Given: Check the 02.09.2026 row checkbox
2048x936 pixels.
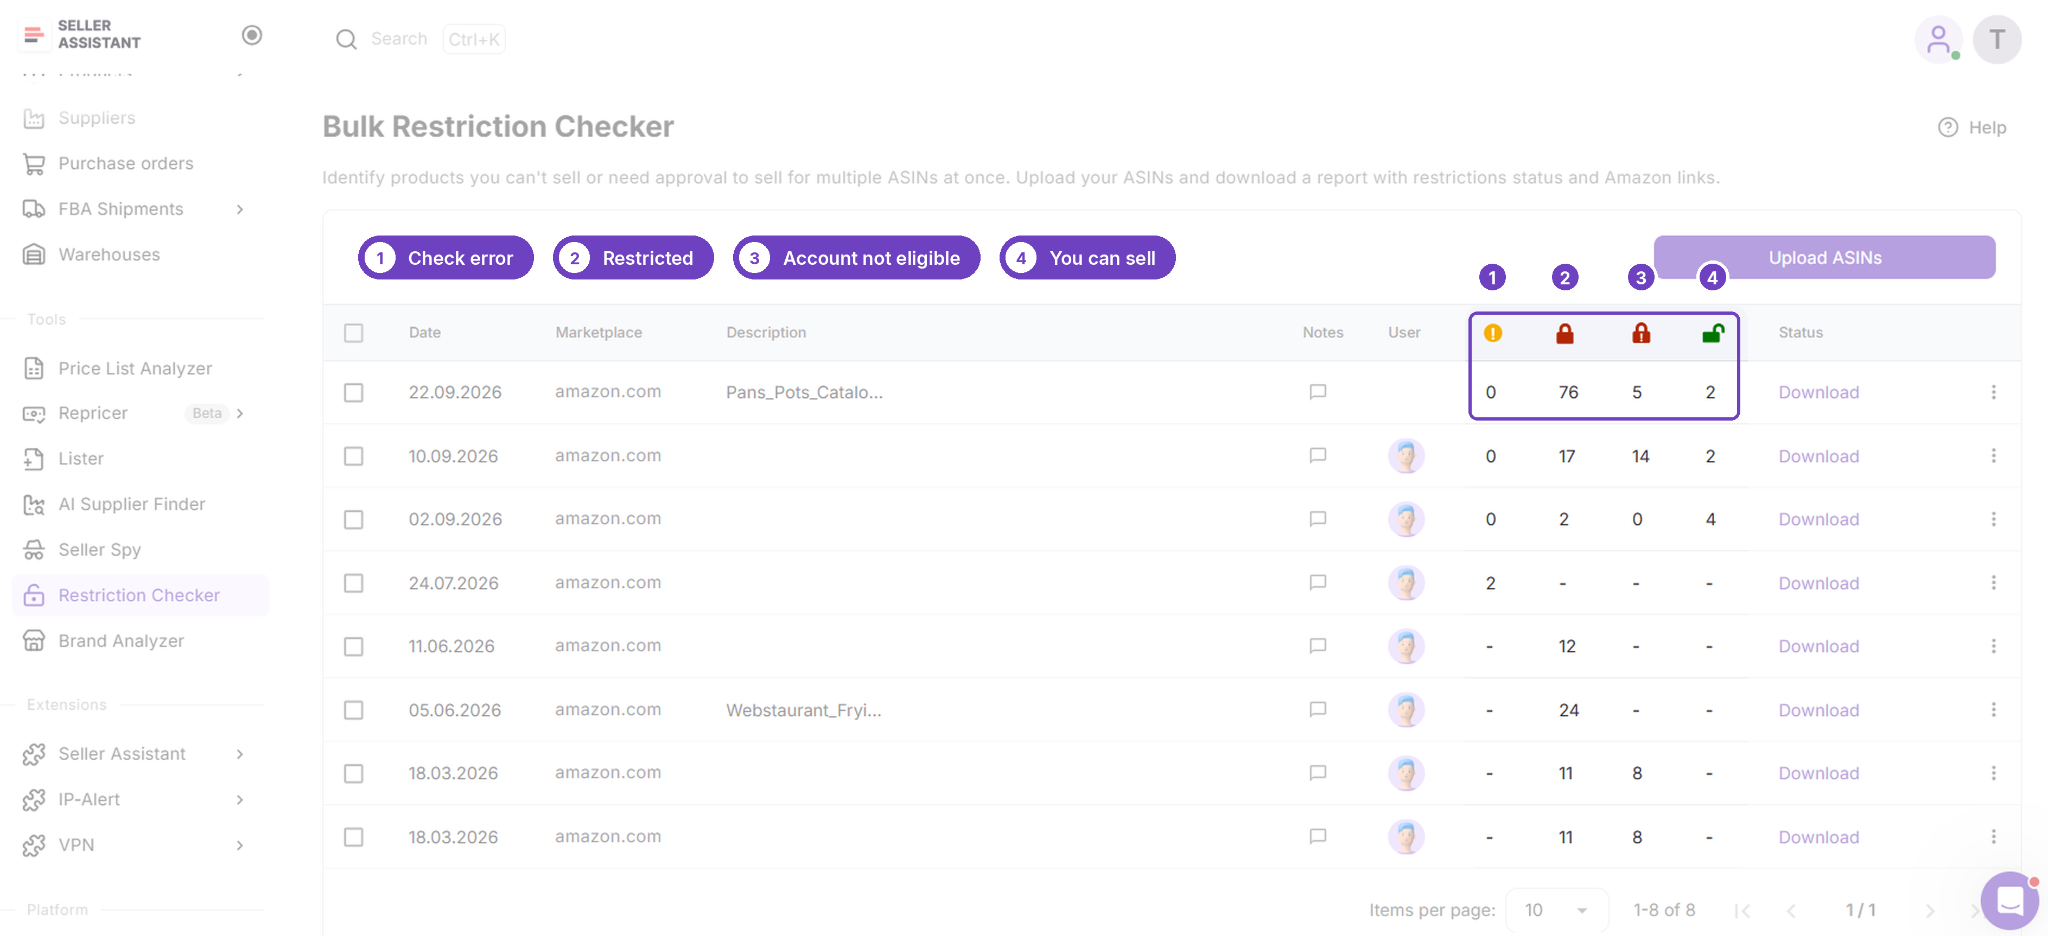Looking at the screenshot, I should tap(354, 519).
